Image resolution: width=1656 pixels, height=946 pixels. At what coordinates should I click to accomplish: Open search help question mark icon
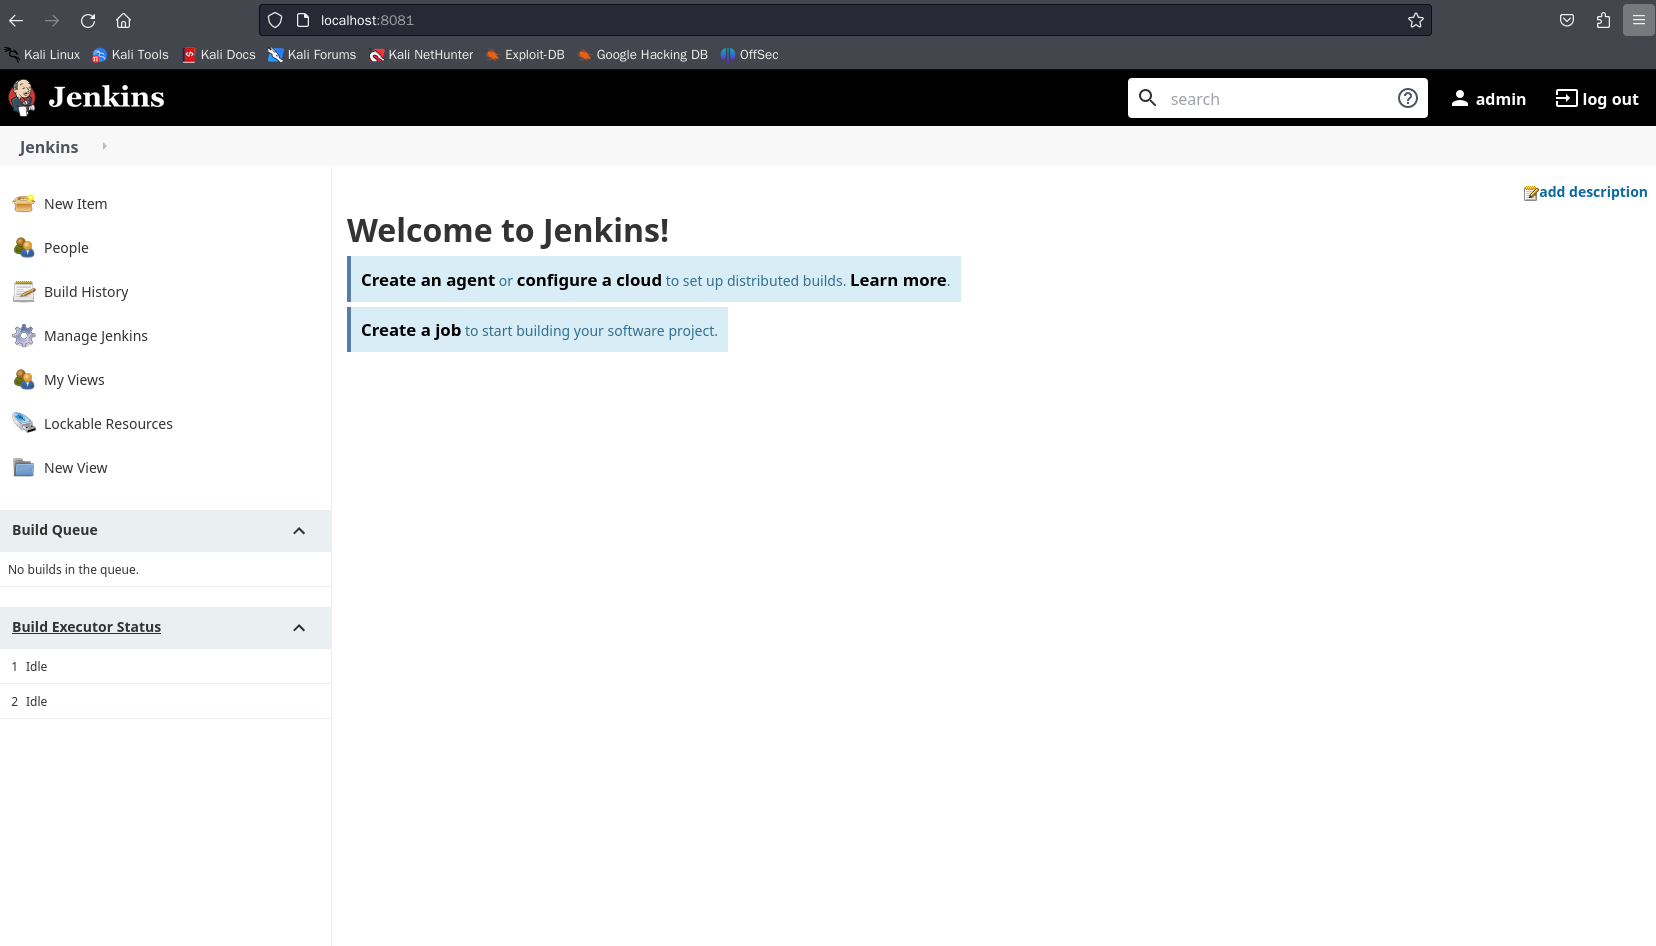click(x=1408, y=98)
